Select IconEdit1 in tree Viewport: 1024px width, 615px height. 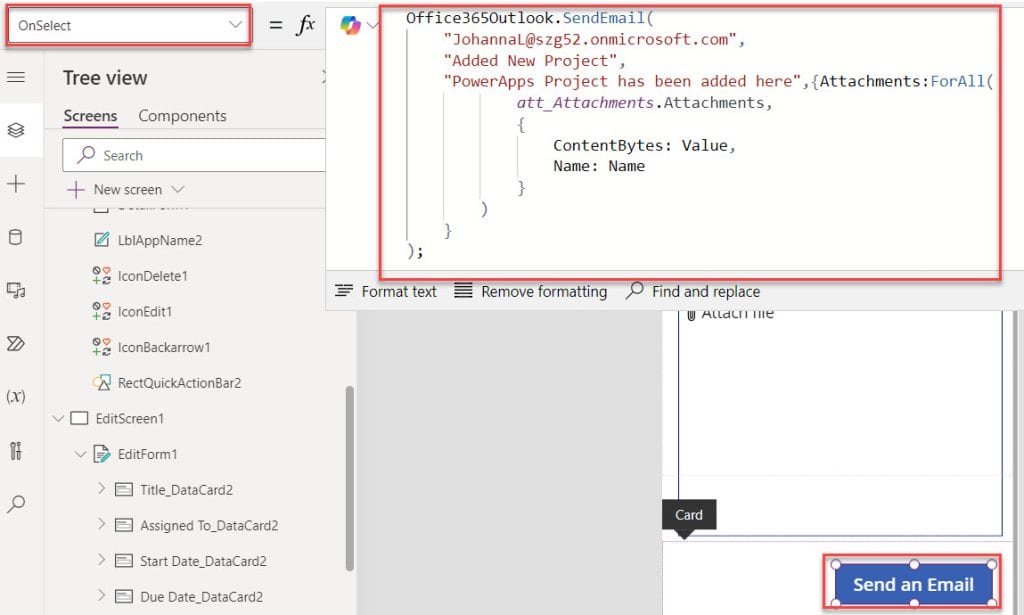click(x=145, y=312)
